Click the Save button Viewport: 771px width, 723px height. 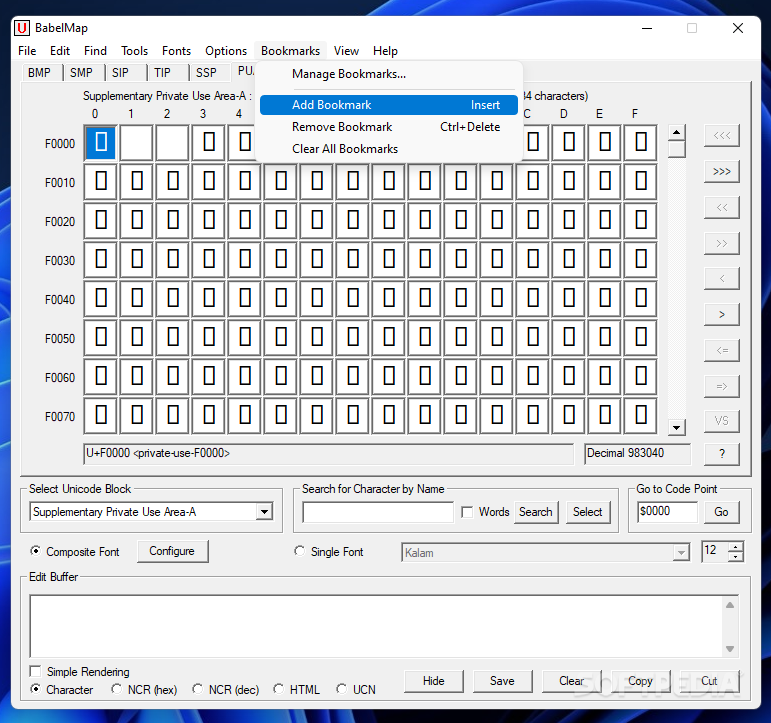coord(502,681)
